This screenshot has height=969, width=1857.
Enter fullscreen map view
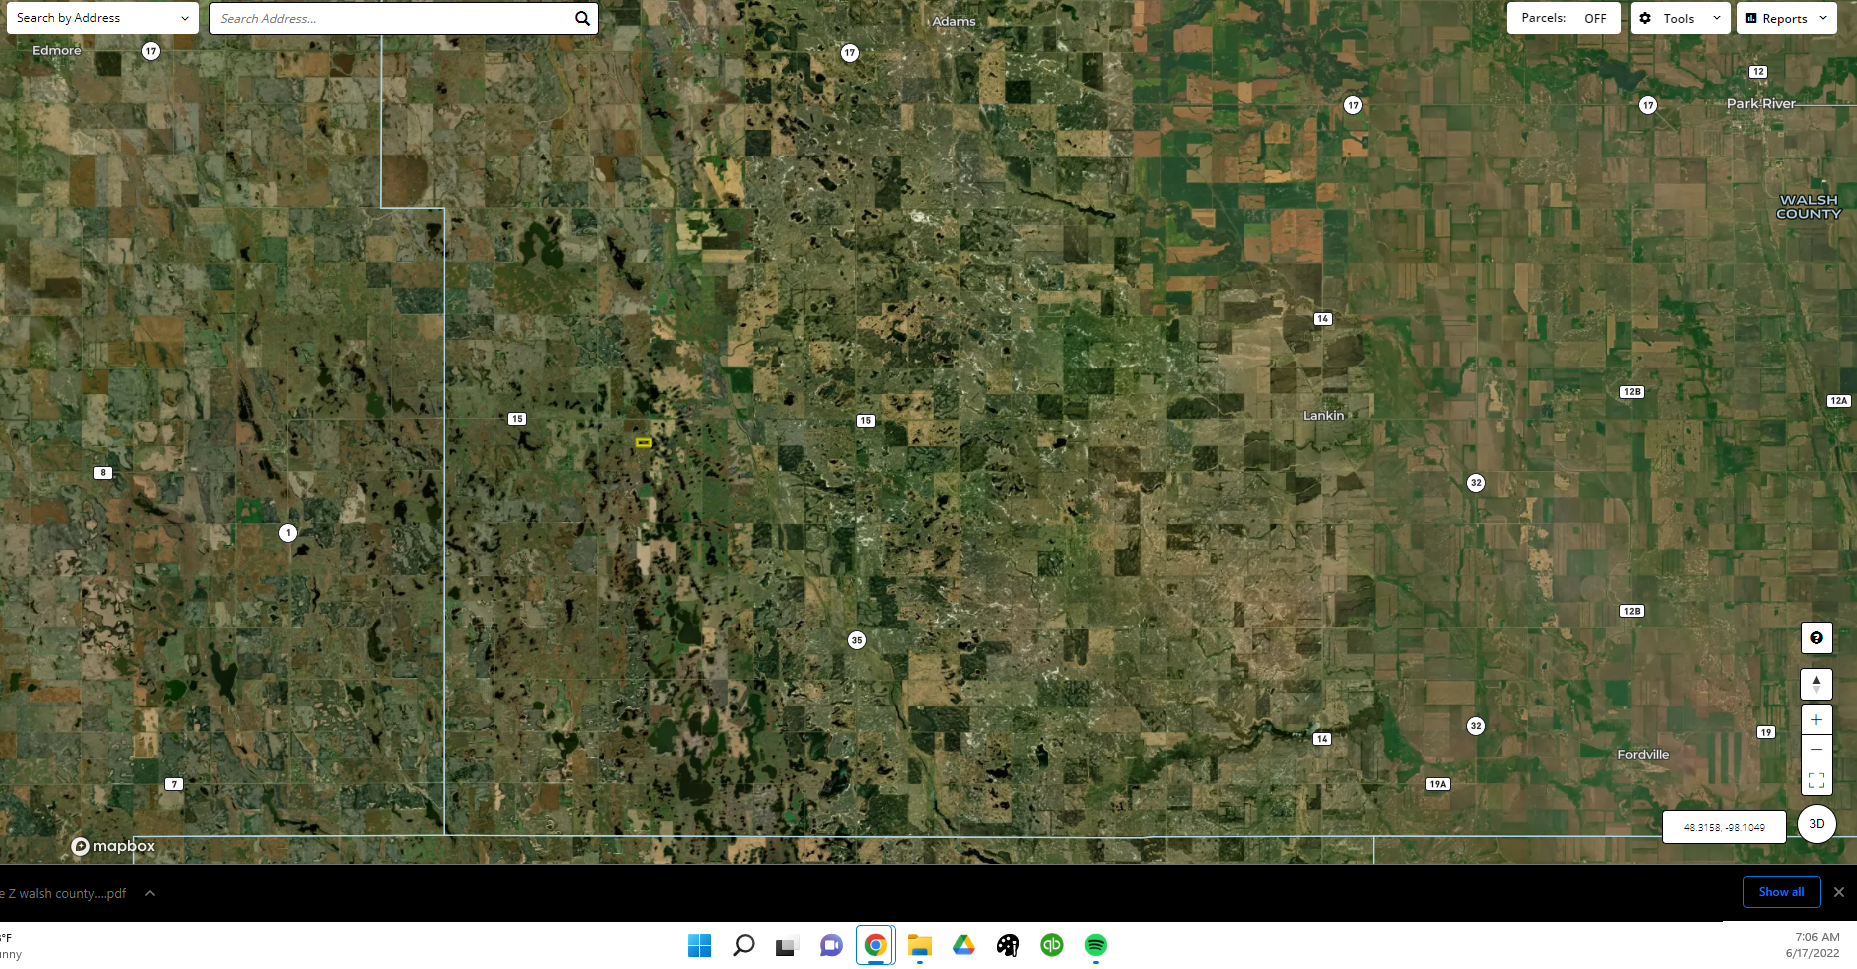[1816, 780]
